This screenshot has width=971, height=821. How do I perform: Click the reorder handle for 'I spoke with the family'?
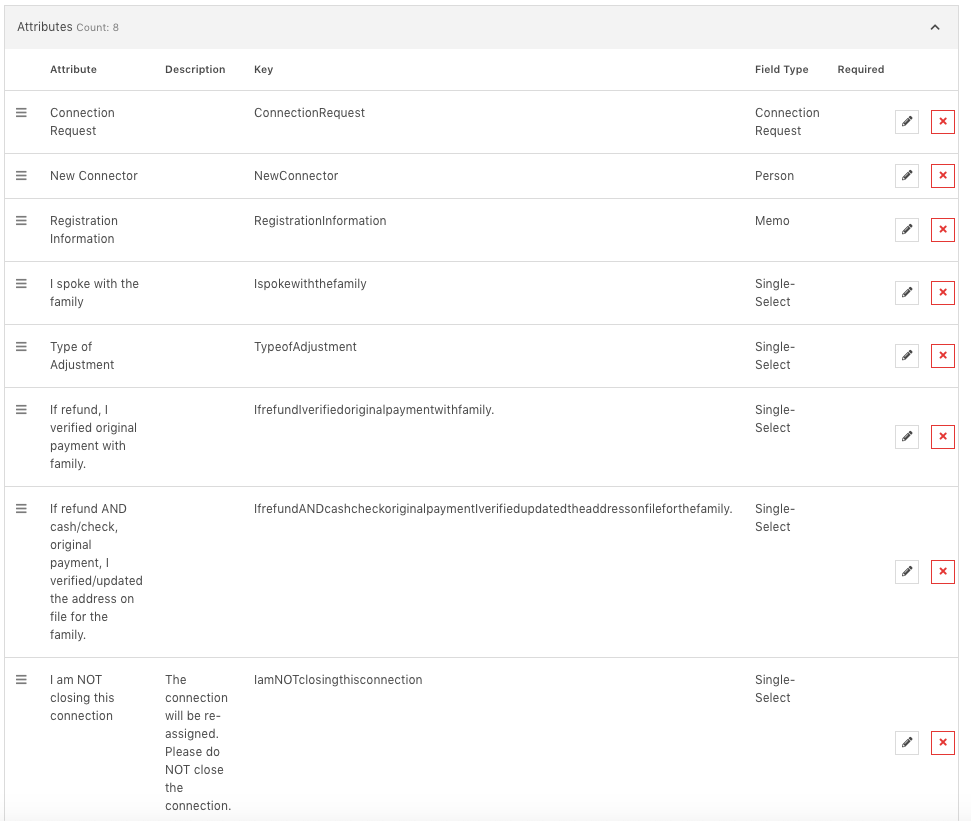click(x=21, y=284)
